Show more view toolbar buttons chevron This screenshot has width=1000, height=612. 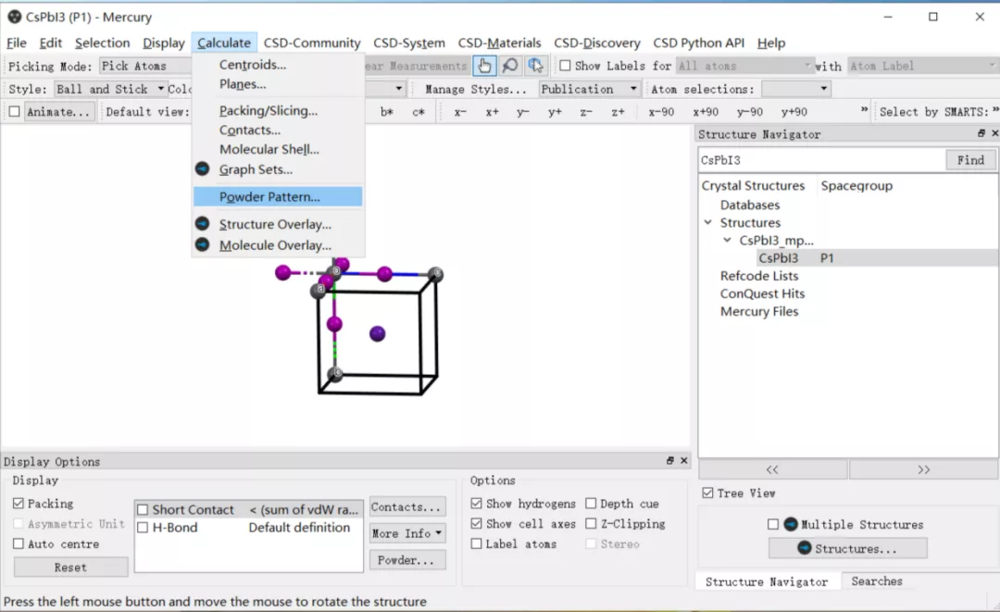[x=864, y=110]
